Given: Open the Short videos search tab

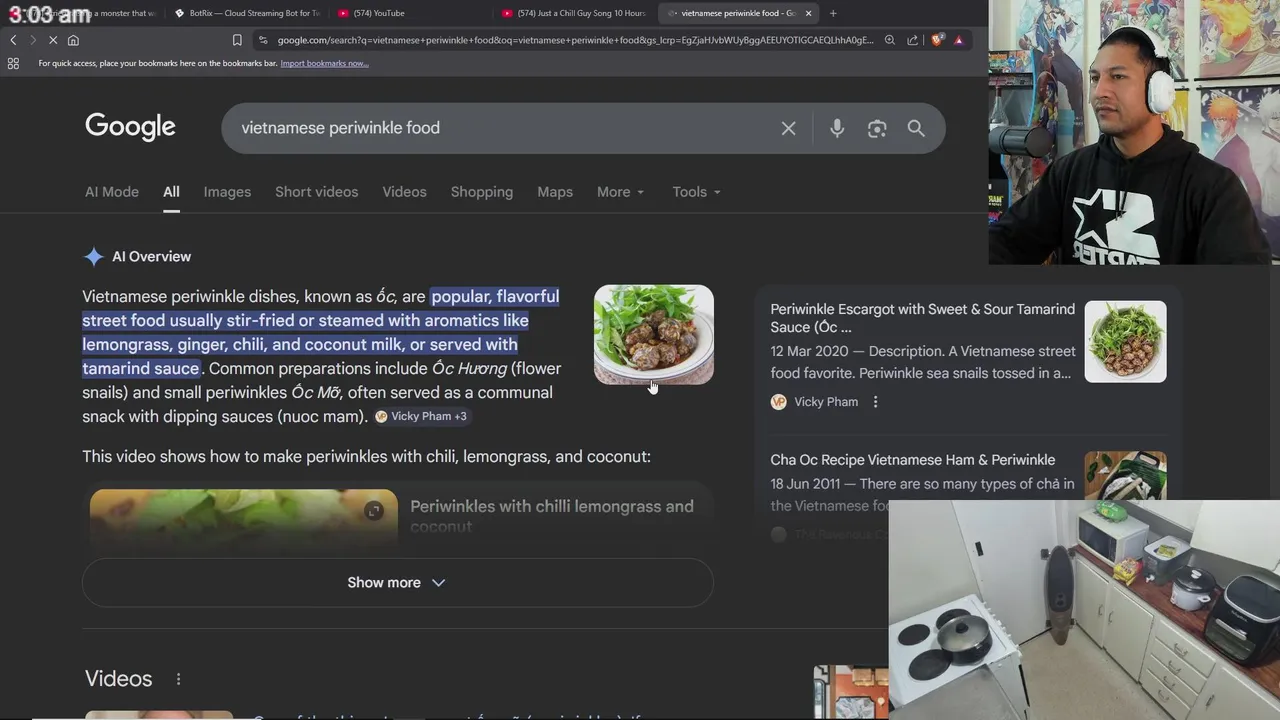Looking at the screenshot, I should click(316, 192).
